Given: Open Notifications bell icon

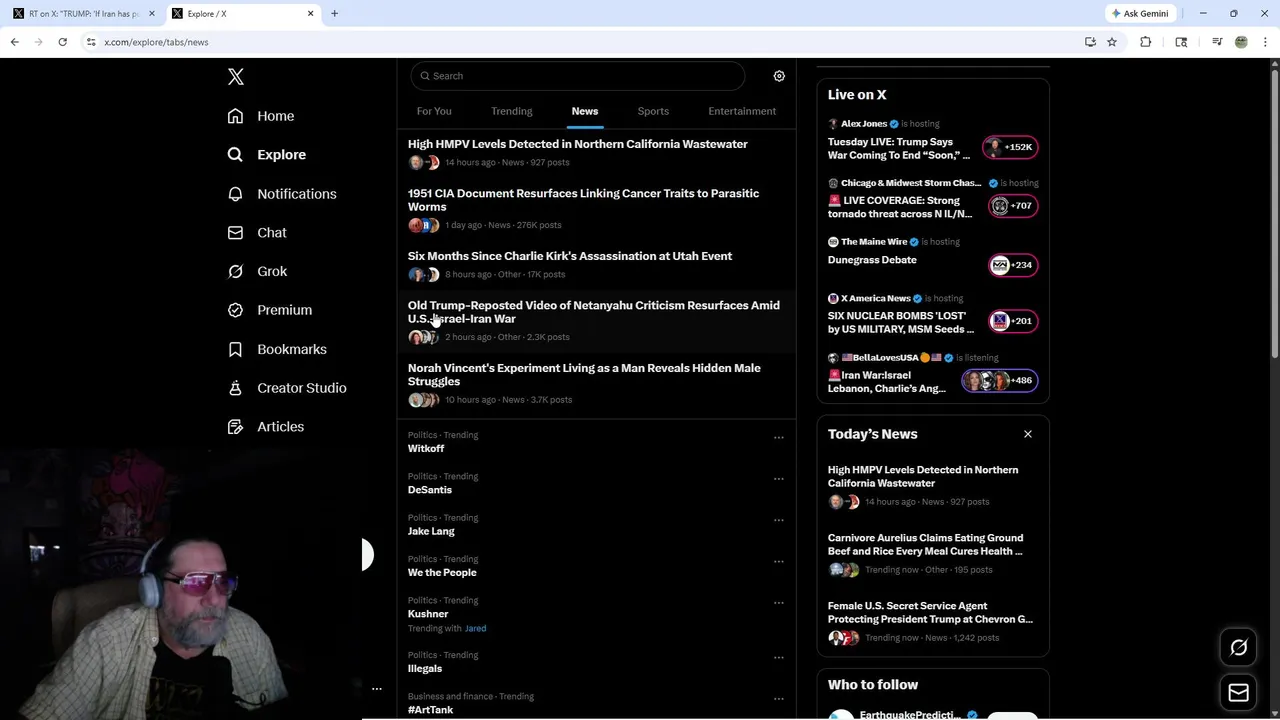Looking at the screenshot, I should pos(235,194).
